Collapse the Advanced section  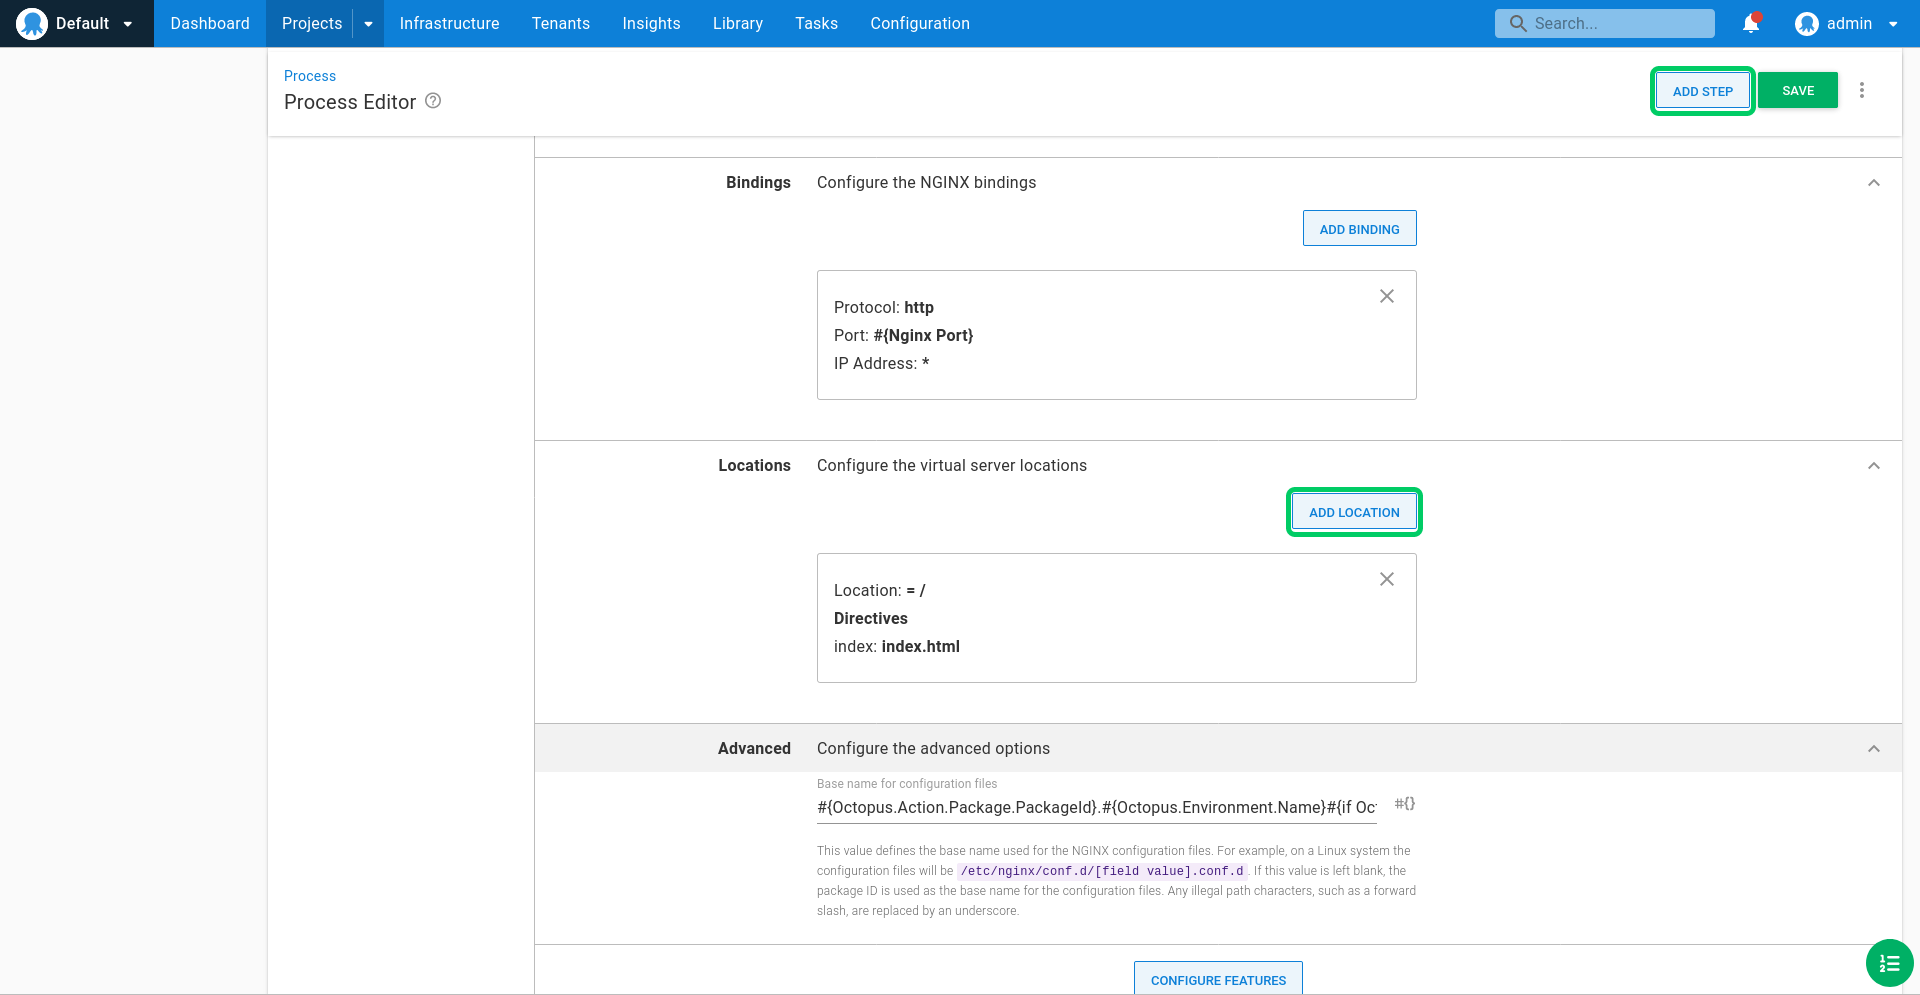click(1873, 749)
